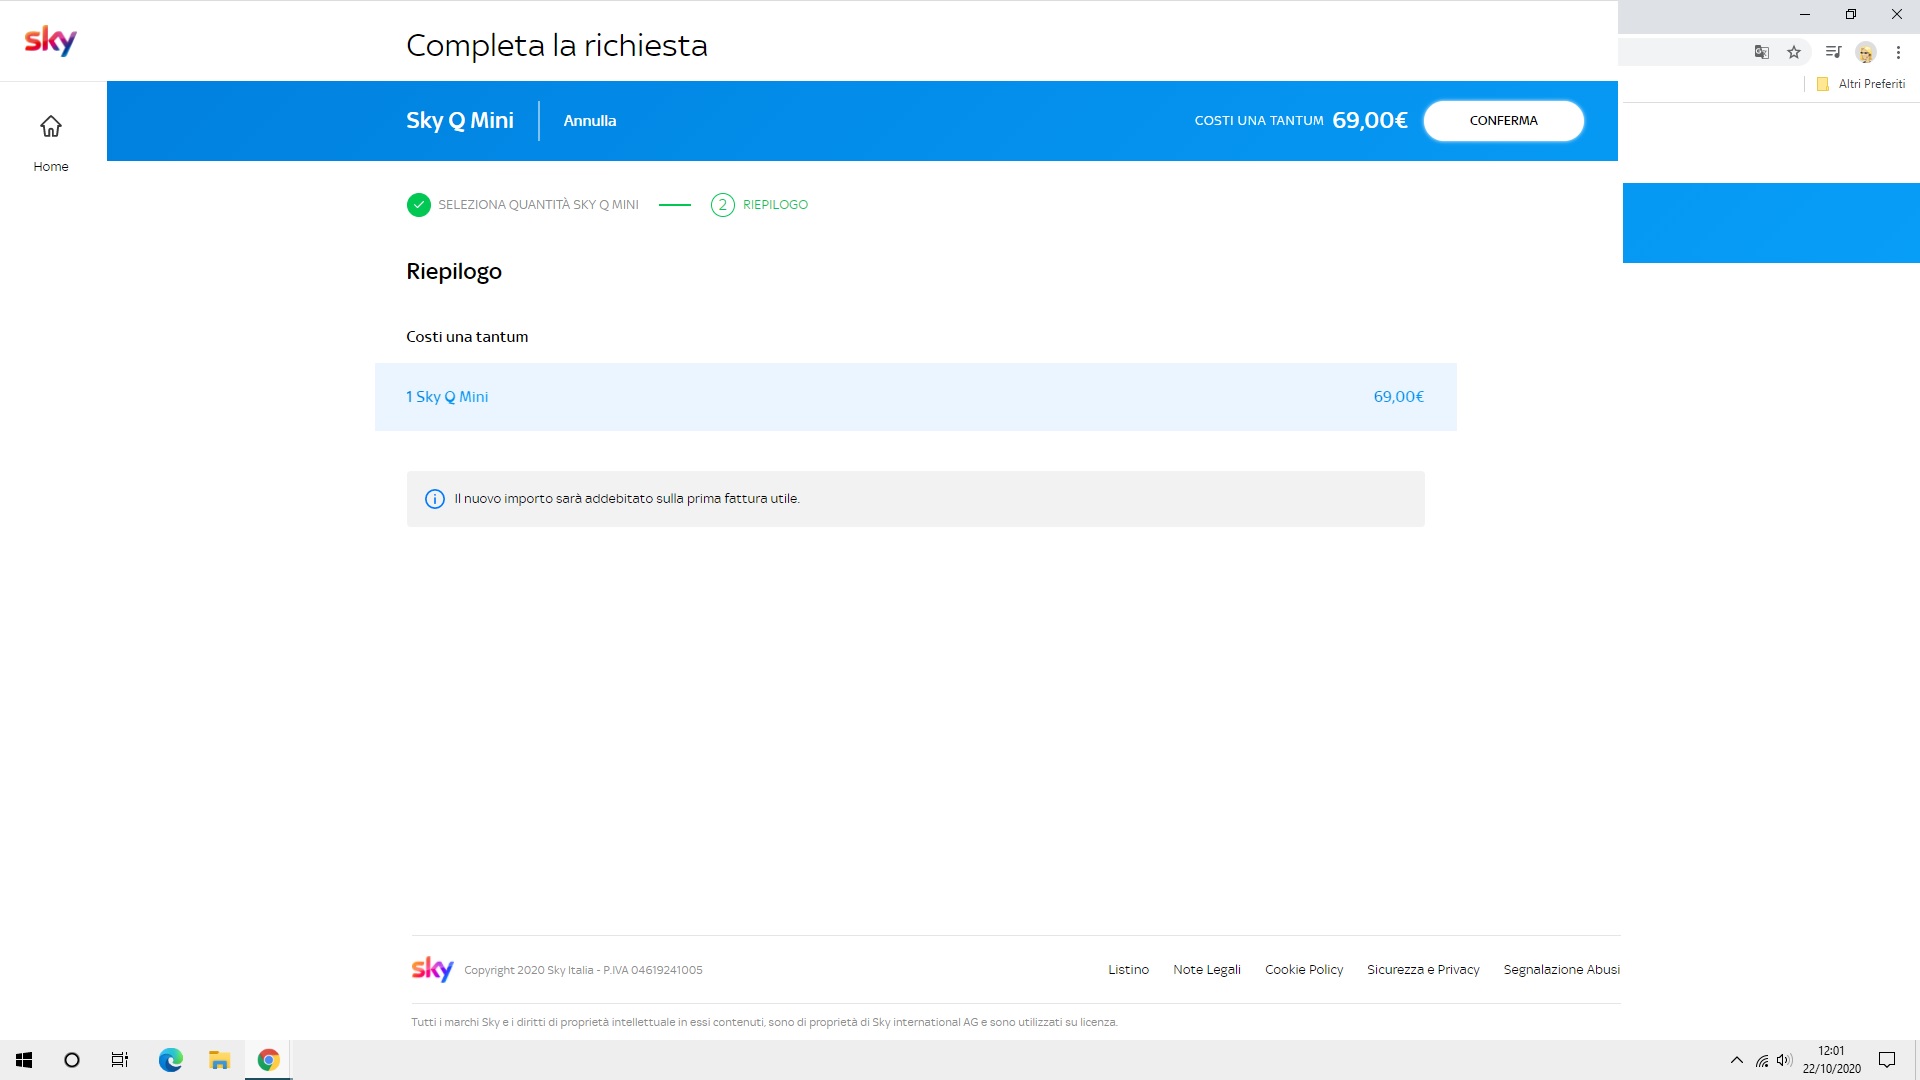Open the network status tray icon
1920x1080 pixels.
coord(1762,1060)
